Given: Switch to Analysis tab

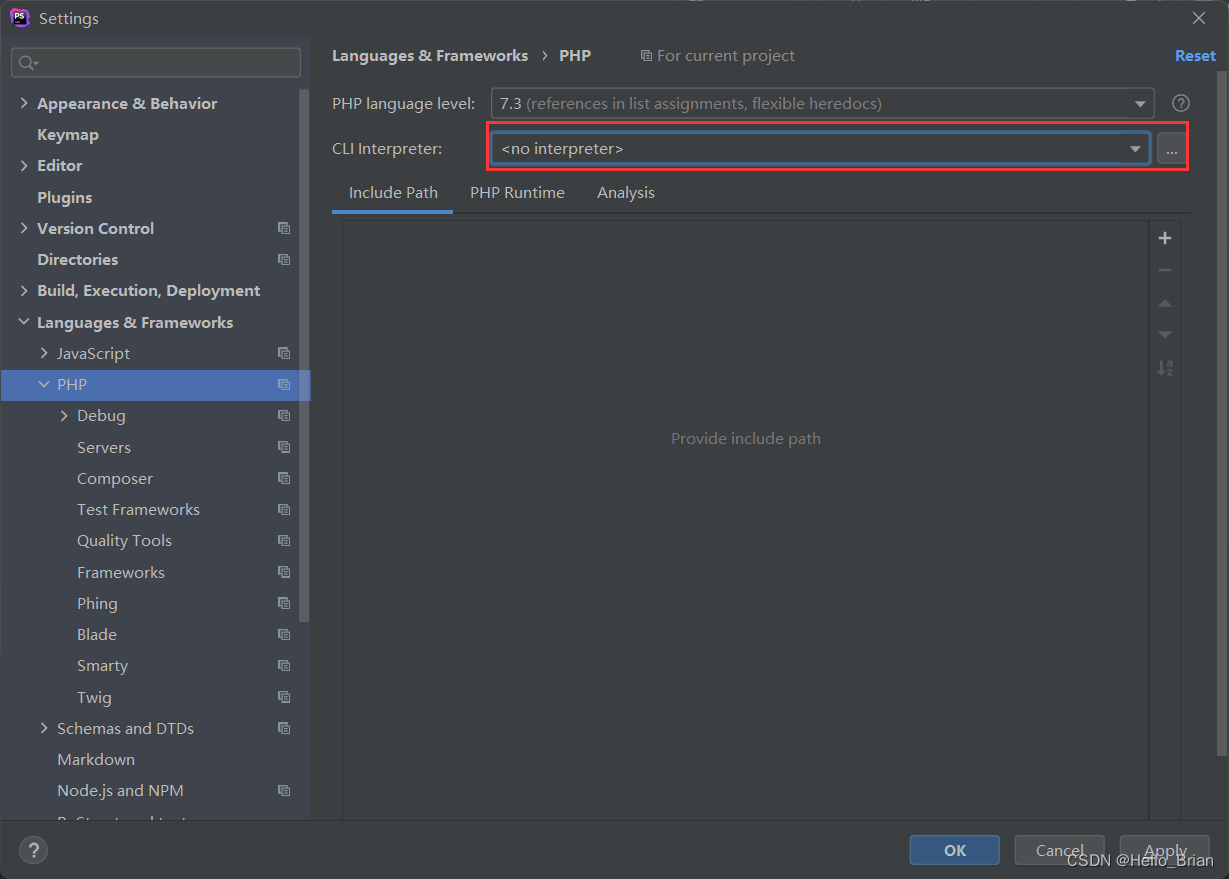Looking at the screenshot, I should (626, 193).
